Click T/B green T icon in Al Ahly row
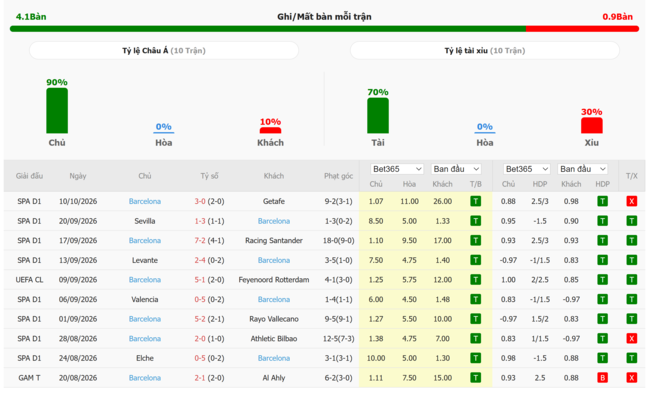650x395 pixels. click(475, 378)
